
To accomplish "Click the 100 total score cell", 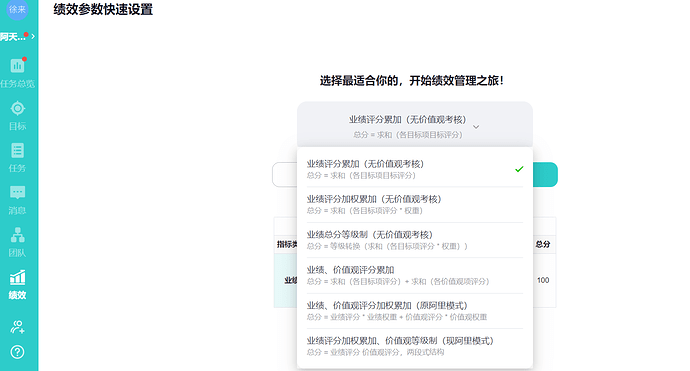I will (x=543, y=280).
